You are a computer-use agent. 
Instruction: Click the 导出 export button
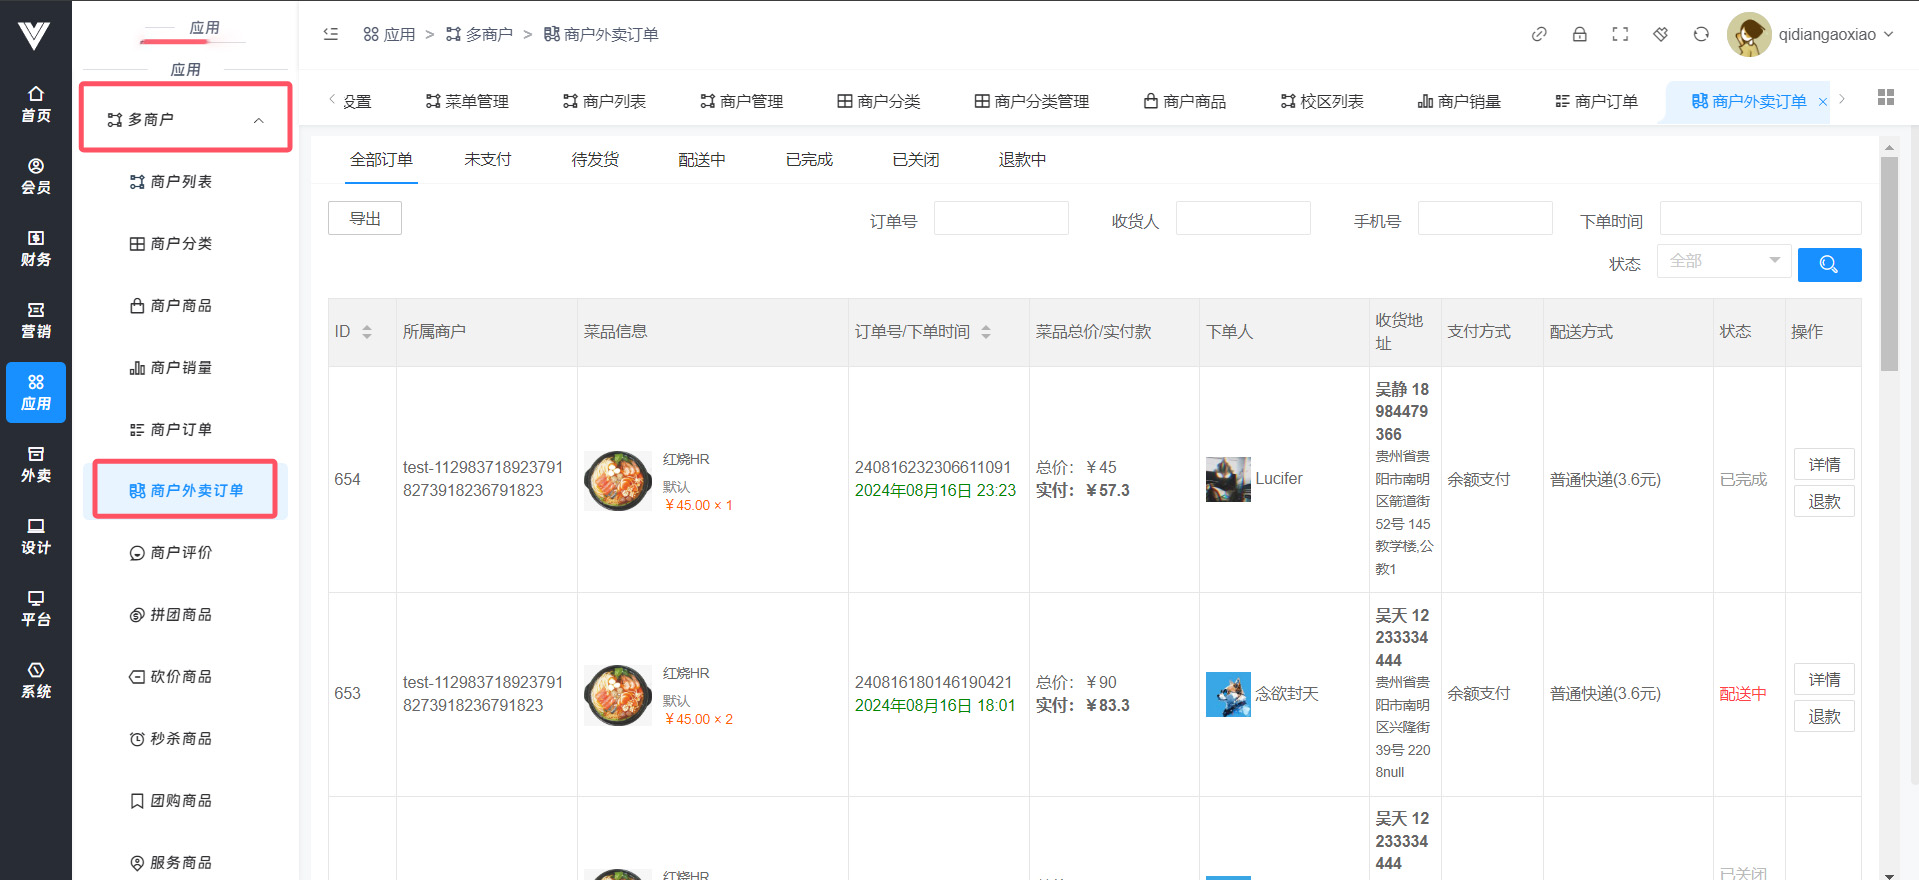click(365, 219)
